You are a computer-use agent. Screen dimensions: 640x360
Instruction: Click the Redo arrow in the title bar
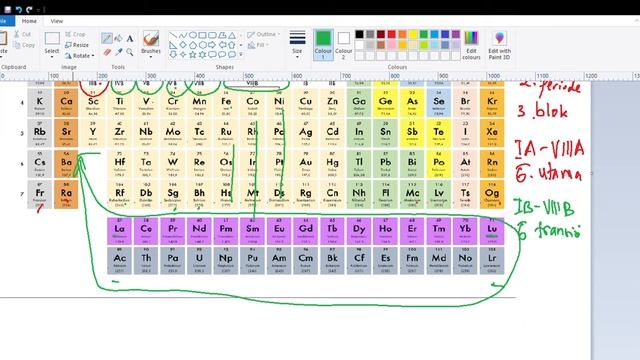coord(29,9)
